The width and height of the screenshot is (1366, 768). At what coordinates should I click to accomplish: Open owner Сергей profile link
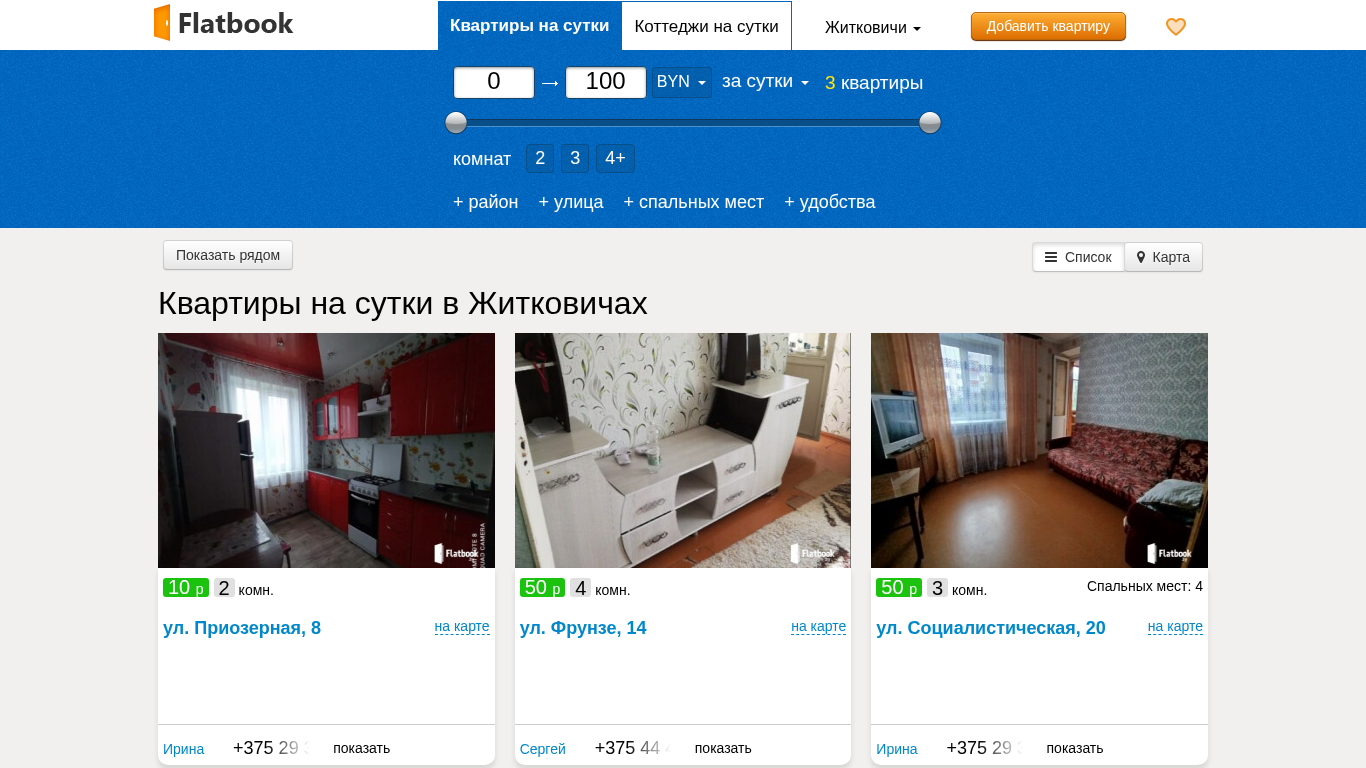tap(543, 749)
